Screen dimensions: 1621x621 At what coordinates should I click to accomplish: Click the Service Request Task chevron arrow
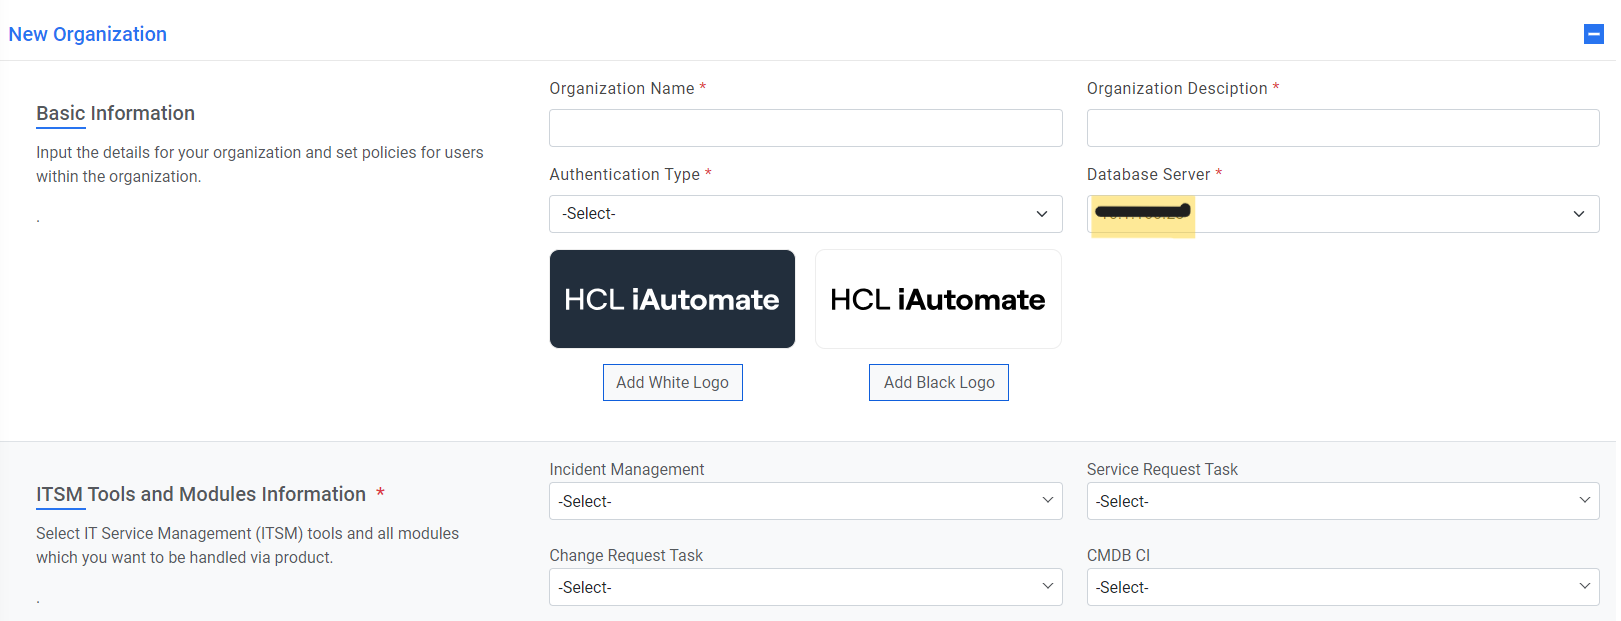(1585, 500)
